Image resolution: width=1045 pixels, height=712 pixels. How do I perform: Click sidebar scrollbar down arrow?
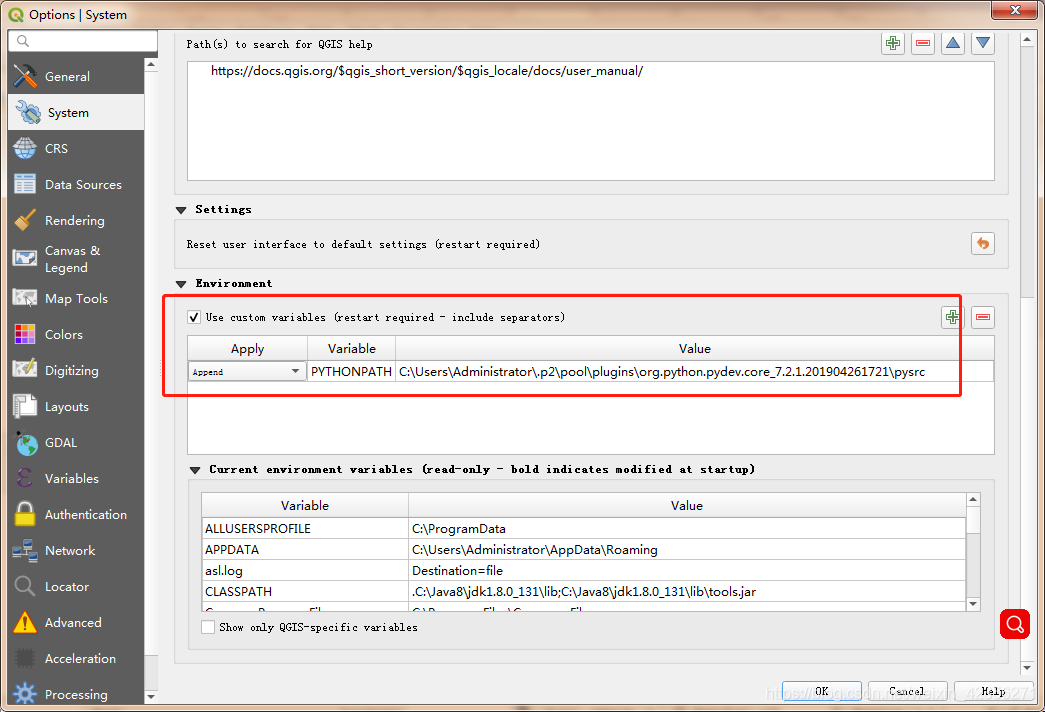point(151,697)
